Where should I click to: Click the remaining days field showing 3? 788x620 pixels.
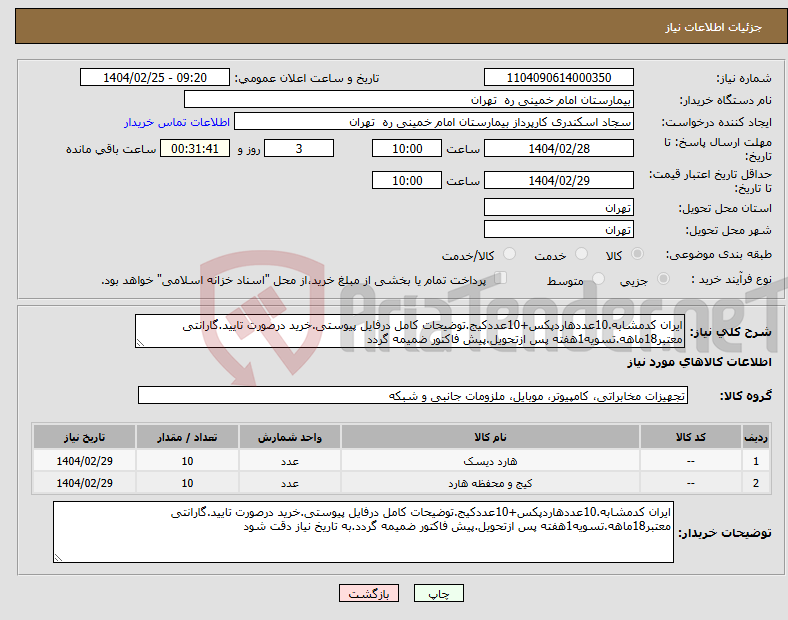coord(299,149)
